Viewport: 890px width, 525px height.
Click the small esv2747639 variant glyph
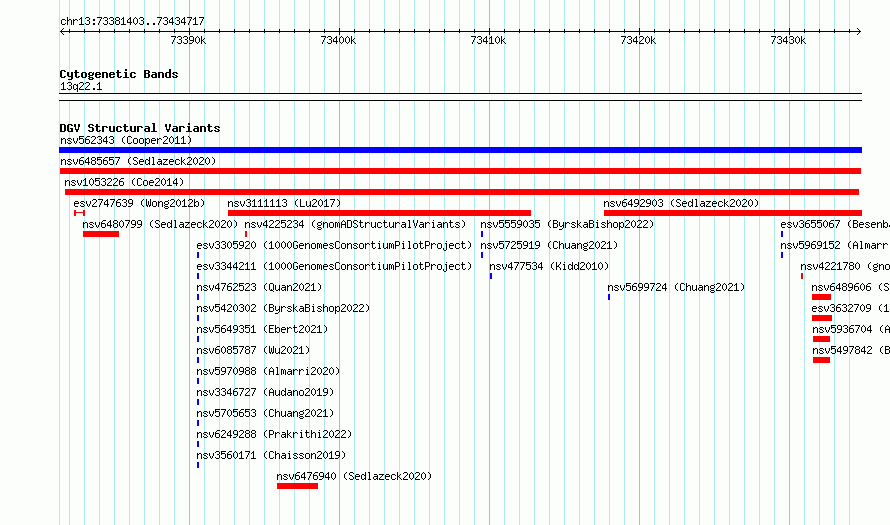[79, 213]
